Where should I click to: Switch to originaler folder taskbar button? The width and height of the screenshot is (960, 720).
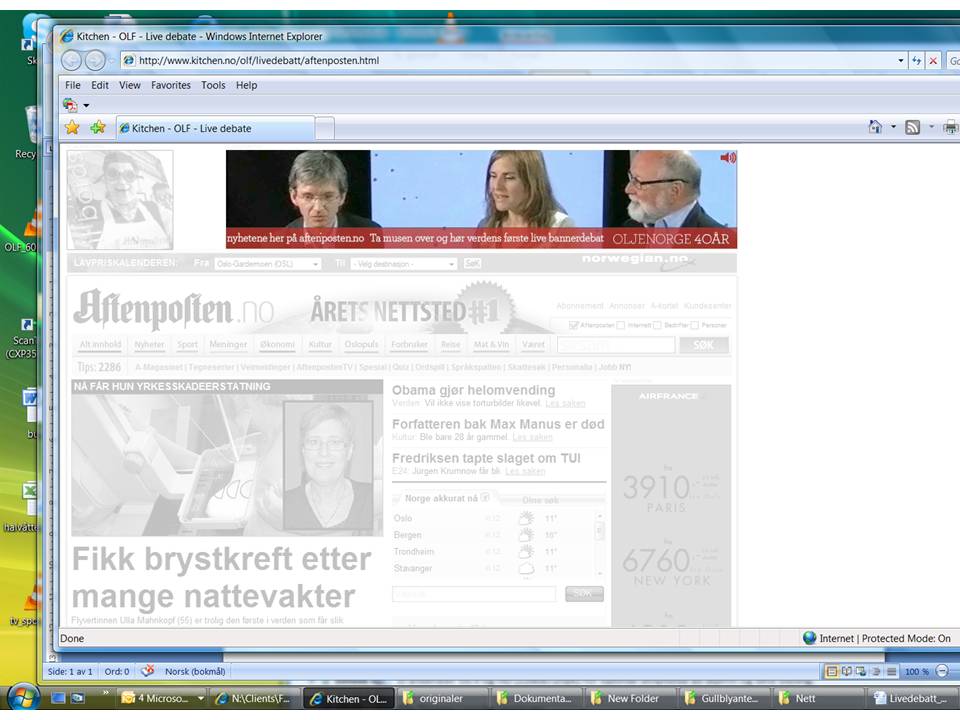pyautogui.click(x=442, y=698)
